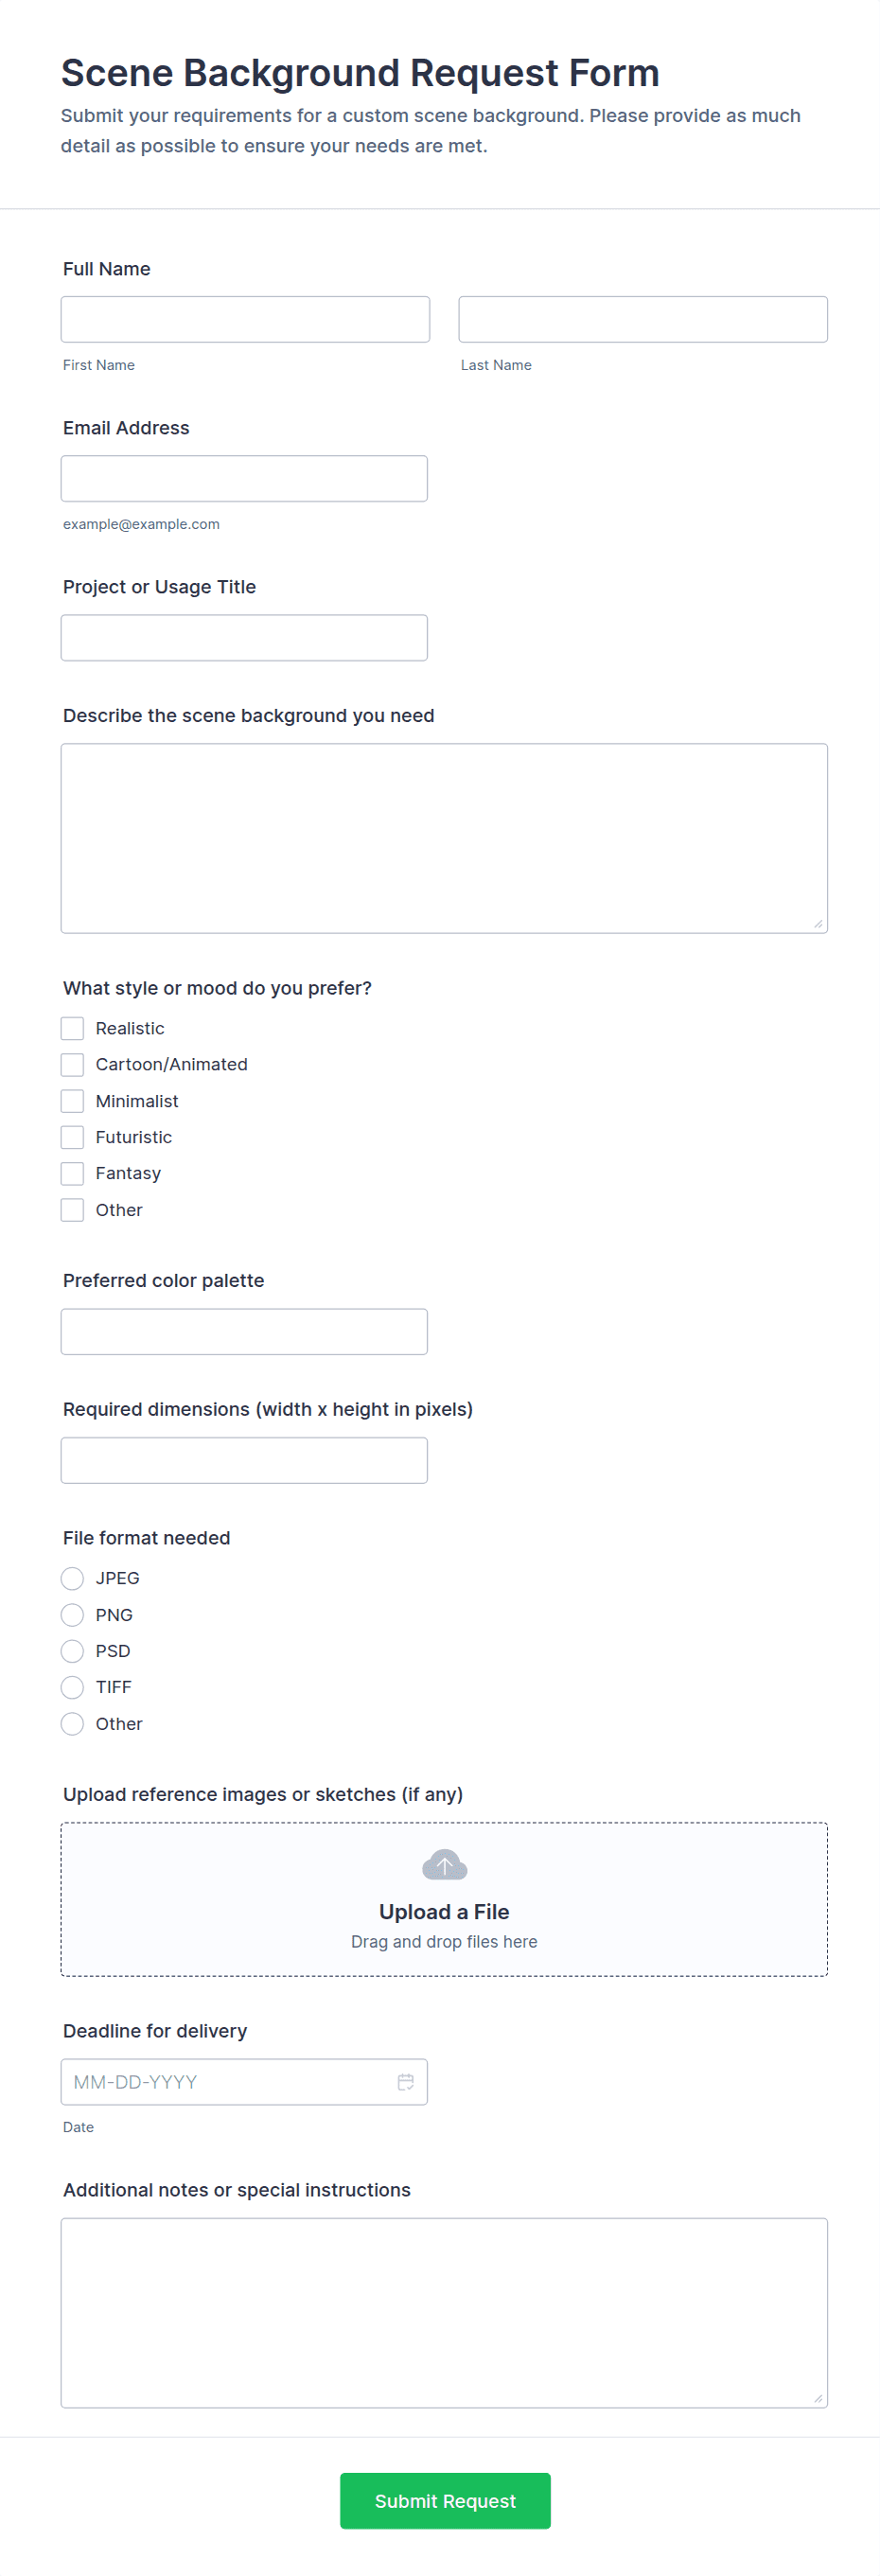The image size is (880, 2576).
Task: Toggle the Fantasy style checkbox
Action: 72,1173
